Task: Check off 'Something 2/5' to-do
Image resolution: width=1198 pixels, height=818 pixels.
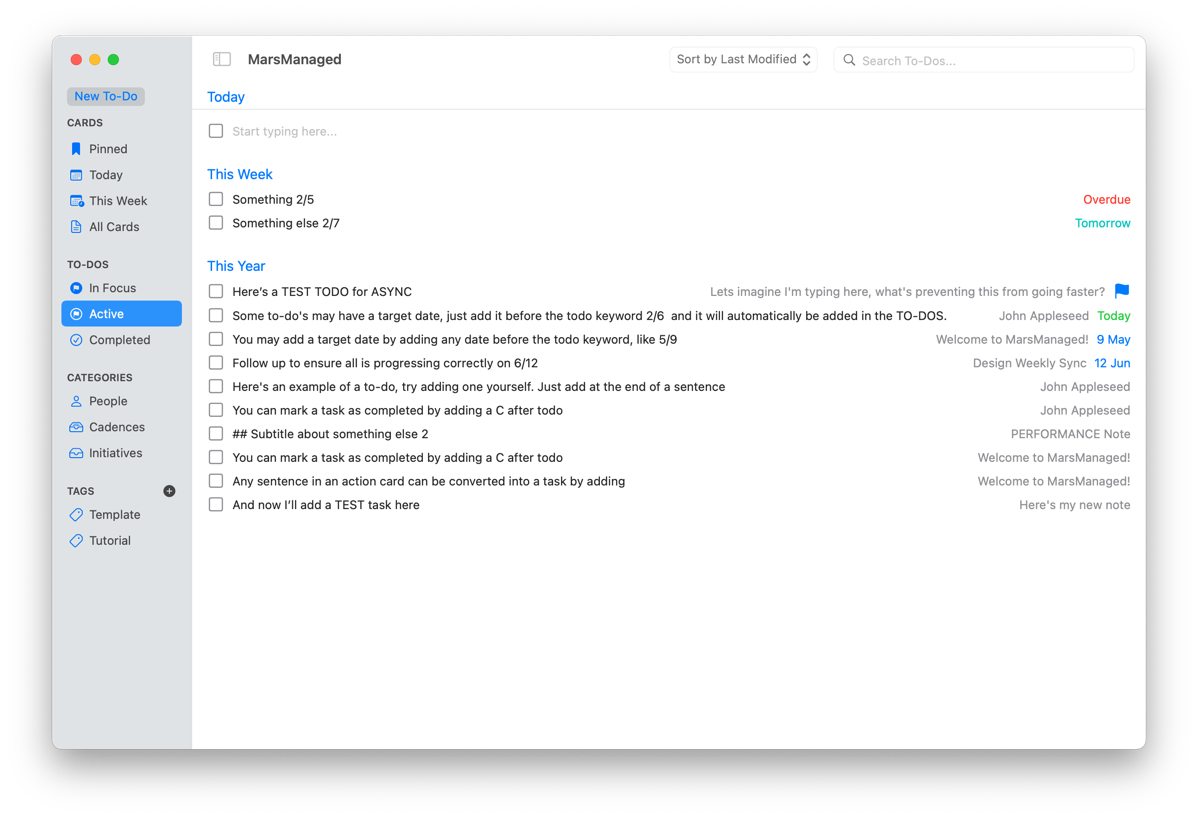Action: click(216, 199)
